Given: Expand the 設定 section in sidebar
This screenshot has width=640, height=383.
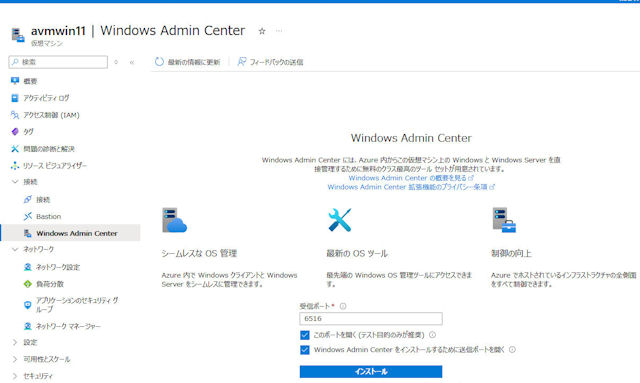Looking at the screenshot, I should (15, 342).
